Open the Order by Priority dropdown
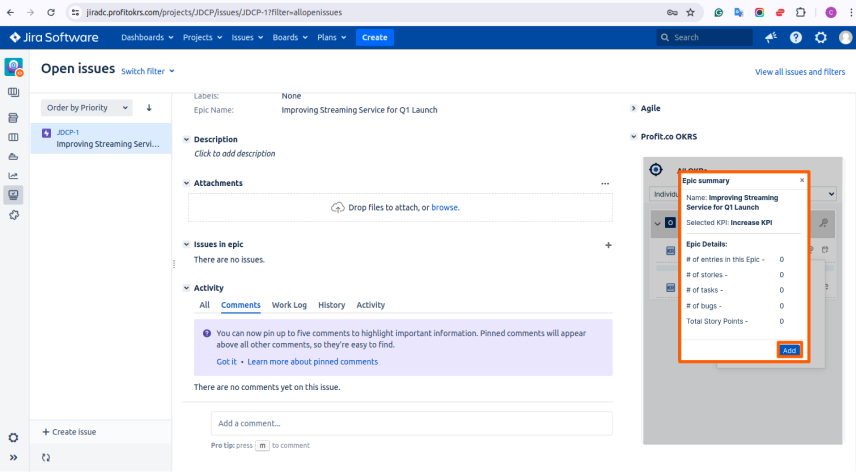The width and height of the screenshot is (856, 472). tap(87, 107)
